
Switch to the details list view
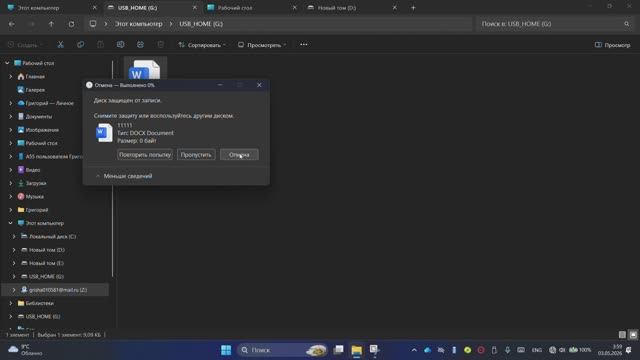point(622,335)
